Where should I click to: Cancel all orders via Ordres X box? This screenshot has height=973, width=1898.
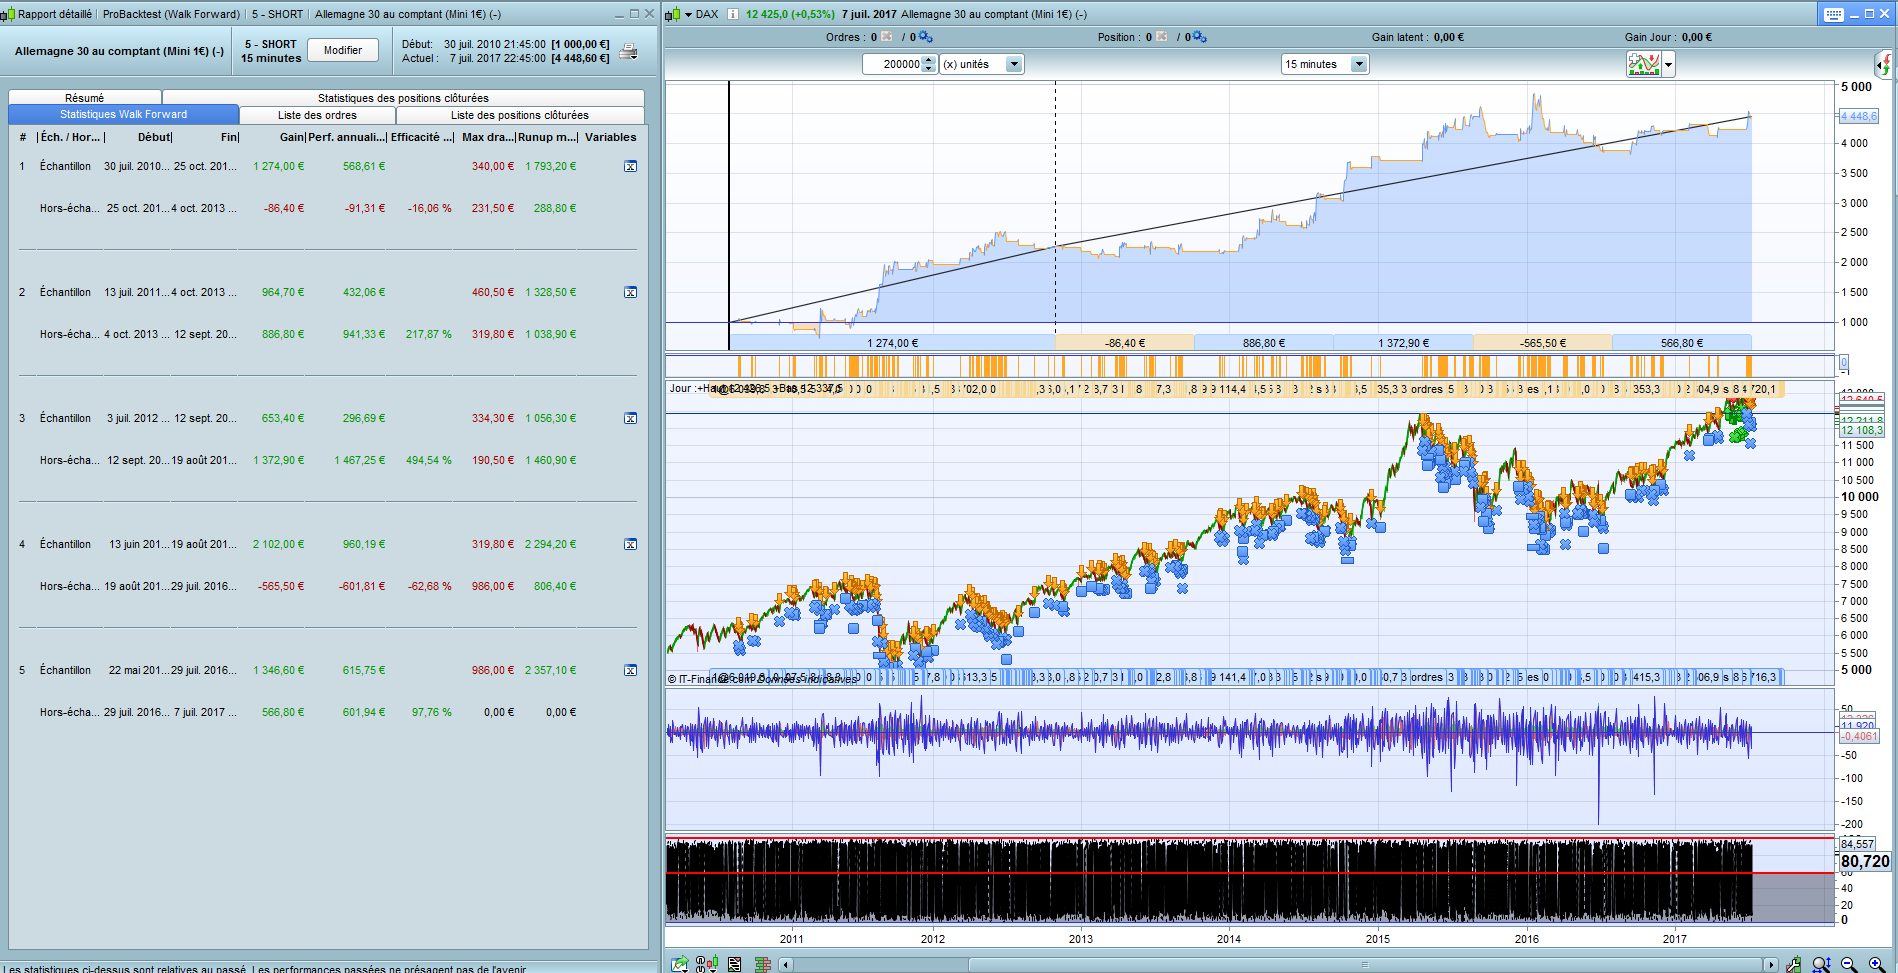(x=887, y=37)
